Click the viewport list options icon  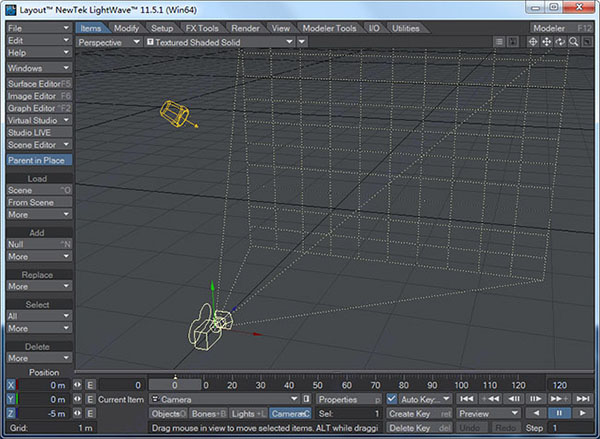(499, 42)
